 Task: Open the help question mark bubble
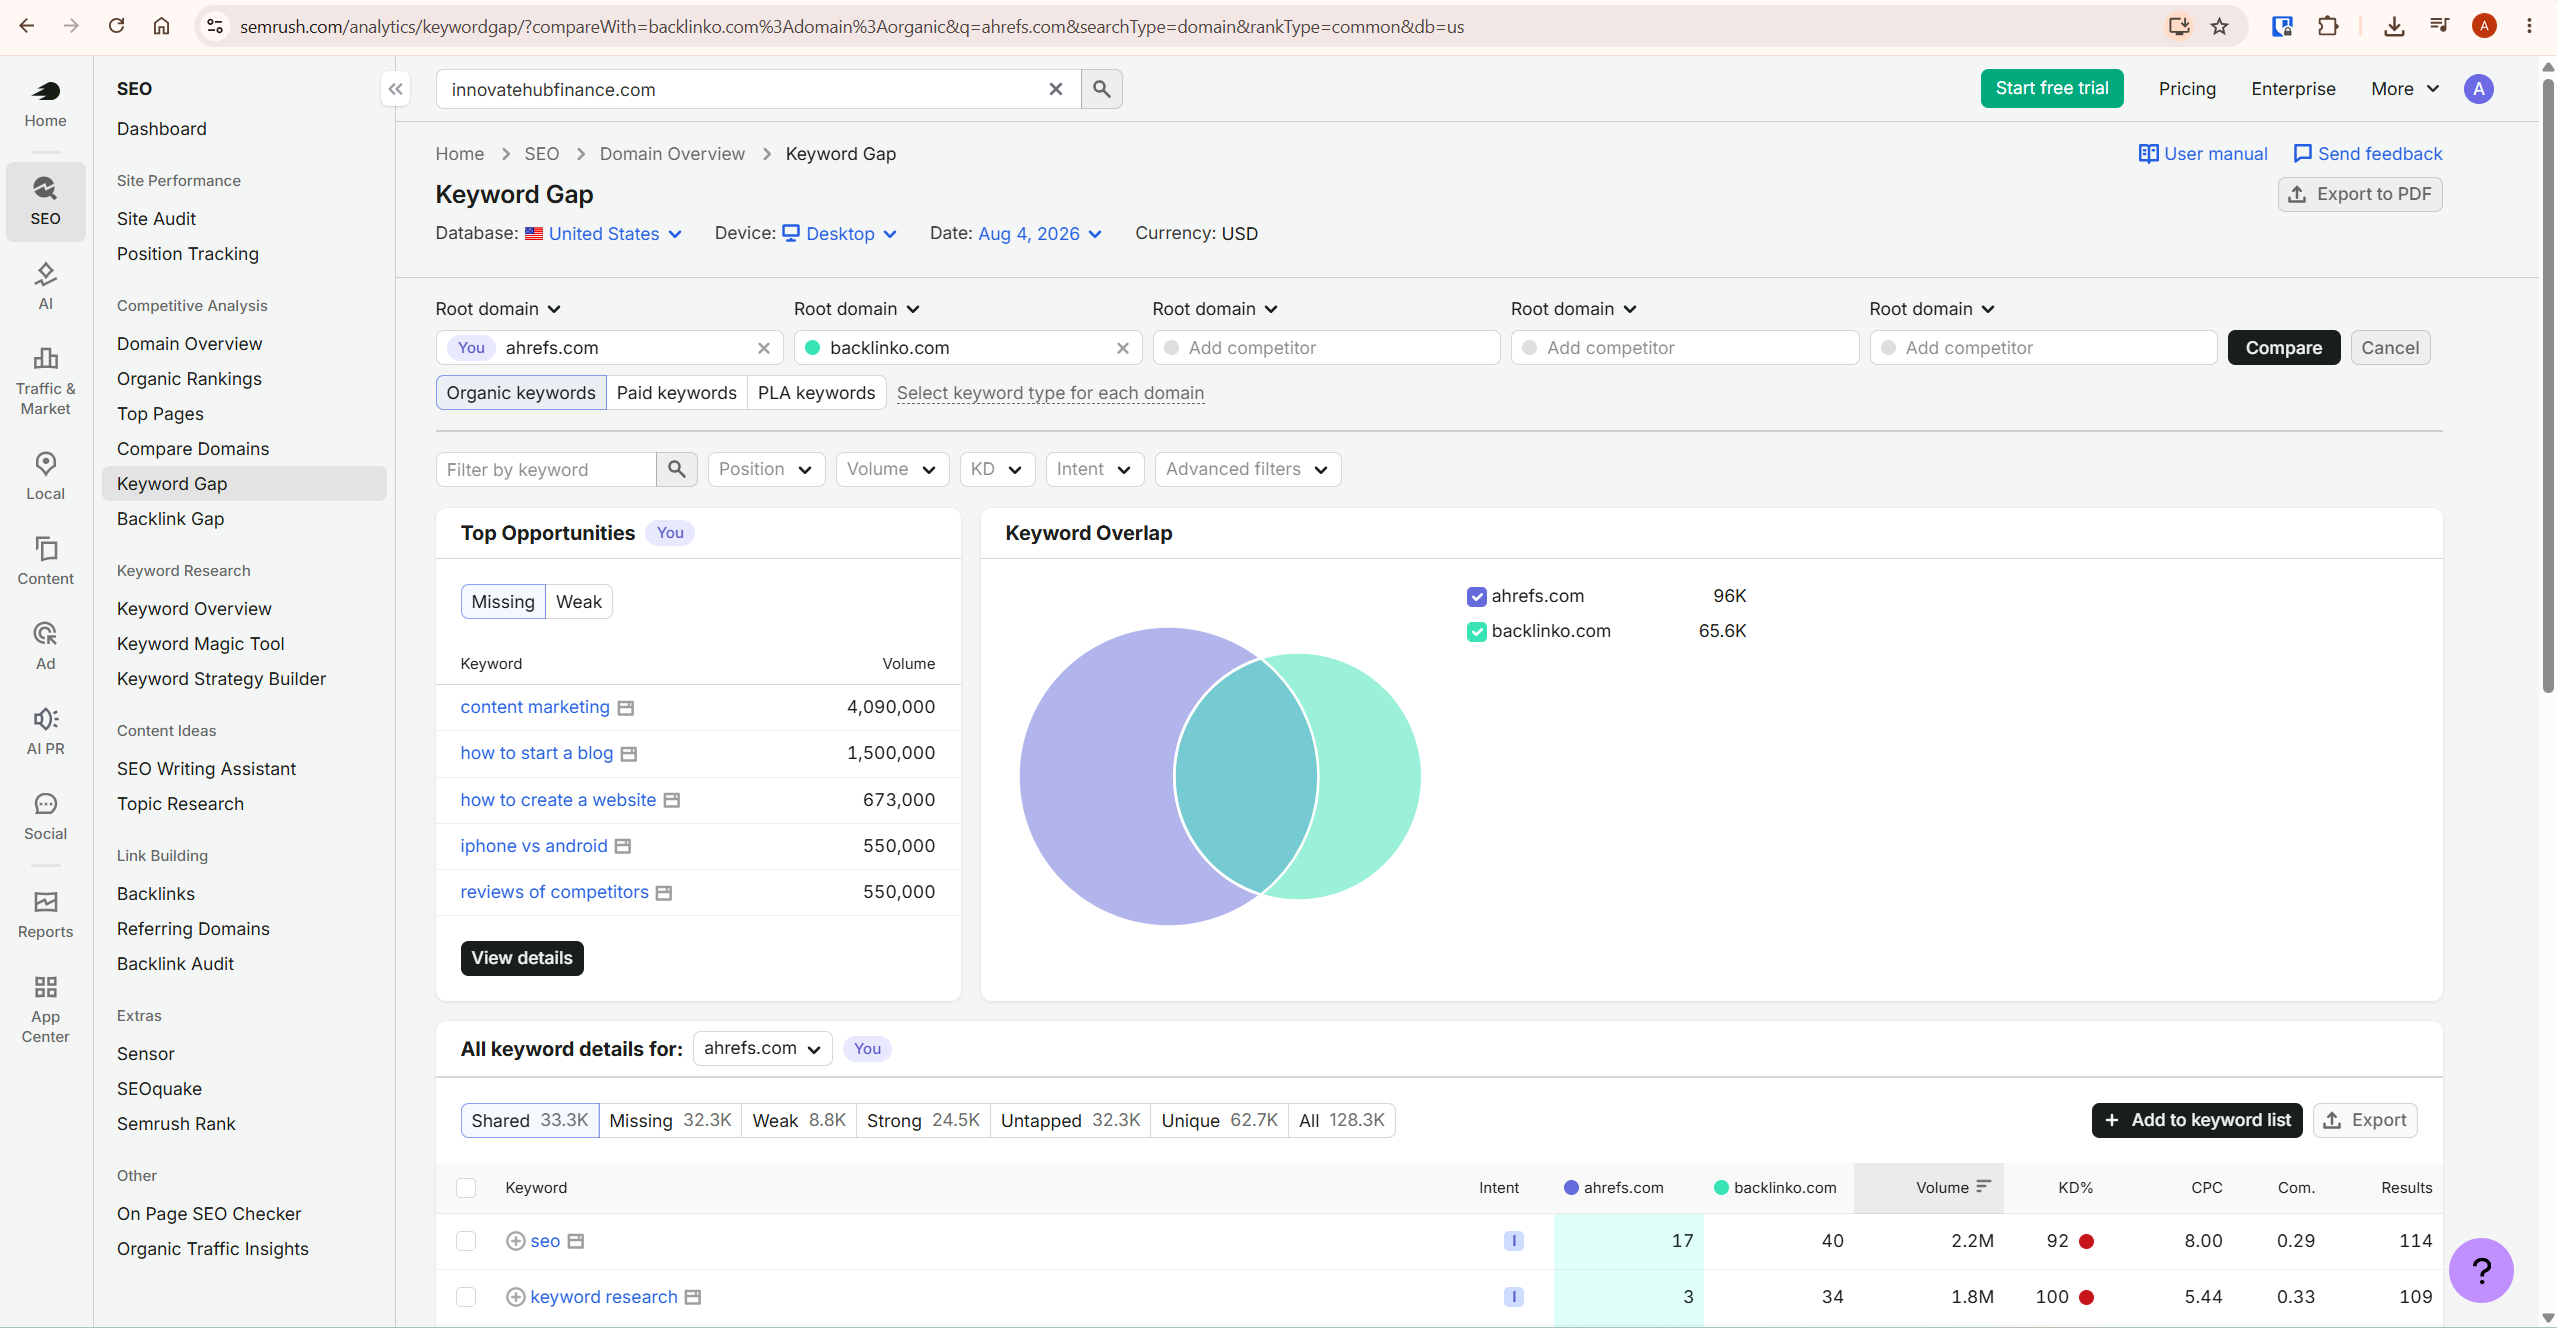coord(2480,1270)
